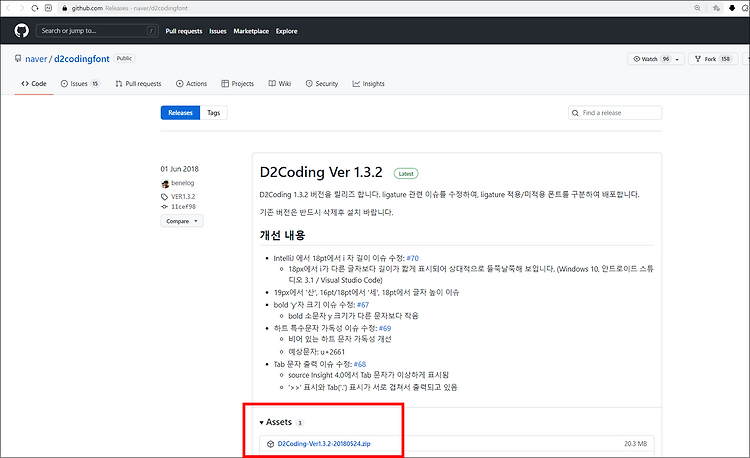750x458 pixels.
Task: Select the Code tab
Action: [34, 84]
